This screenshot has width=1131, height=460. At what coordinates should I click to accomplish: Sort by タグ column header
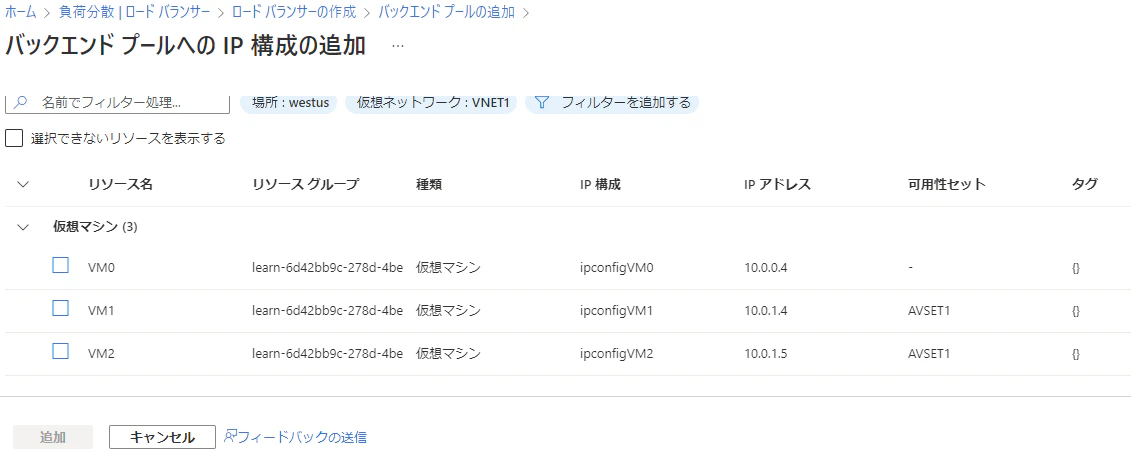pos(1085,185)
